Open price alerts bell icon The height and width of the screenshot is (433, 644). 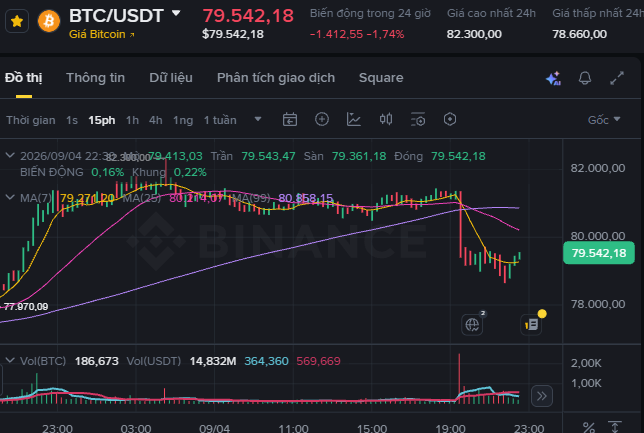pos(585,78)
